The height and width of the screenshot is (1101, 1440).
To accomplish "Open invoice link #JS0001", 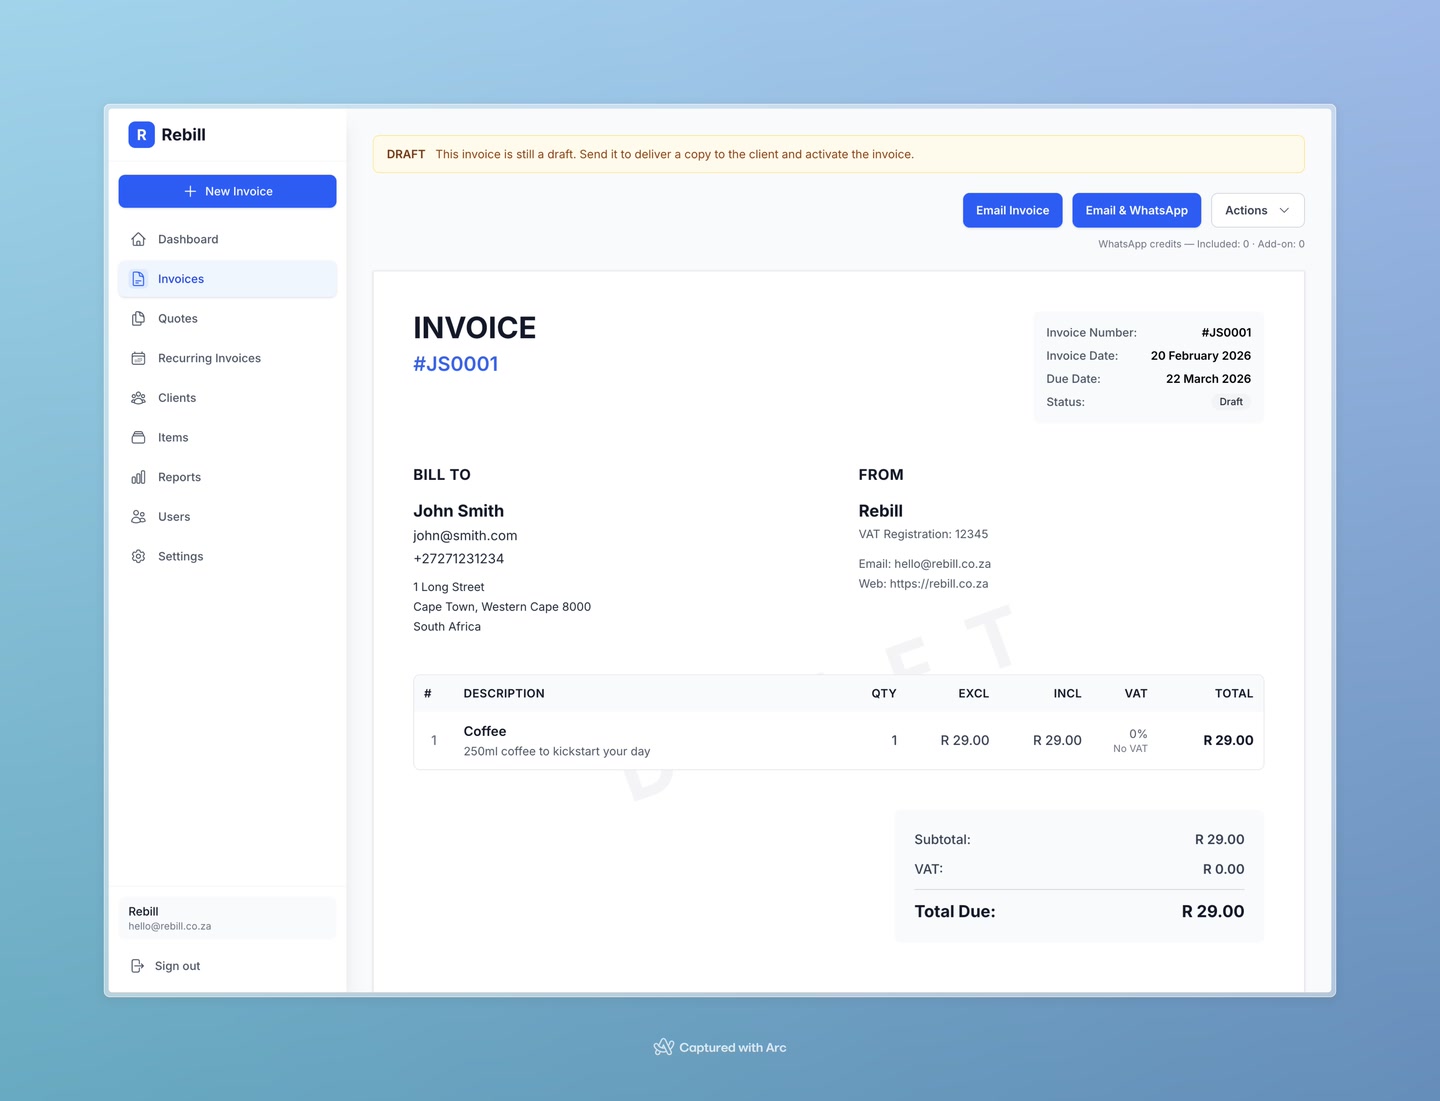I will pyautogui.click(x=456, y=363).
